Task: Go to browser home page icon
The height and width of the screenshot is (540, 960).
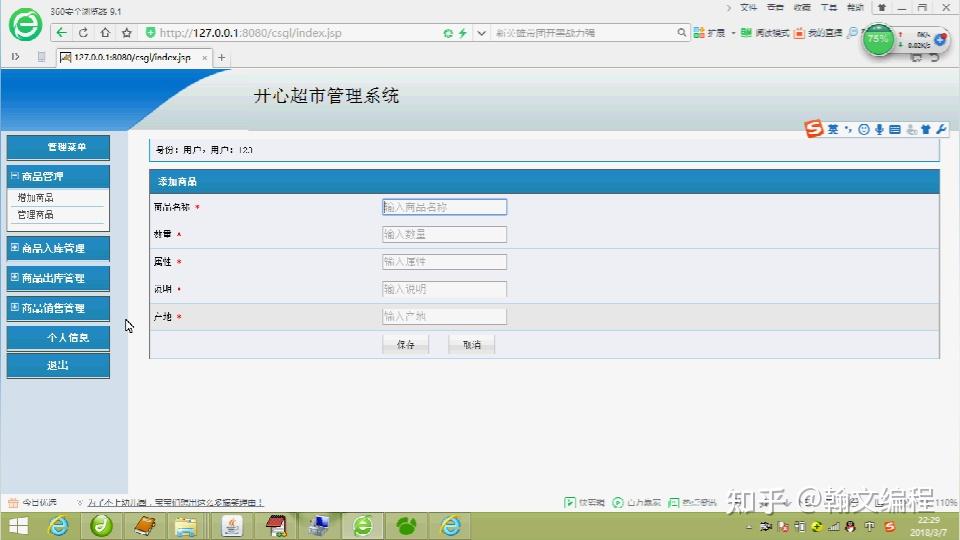Action: [x=105, y=32]
